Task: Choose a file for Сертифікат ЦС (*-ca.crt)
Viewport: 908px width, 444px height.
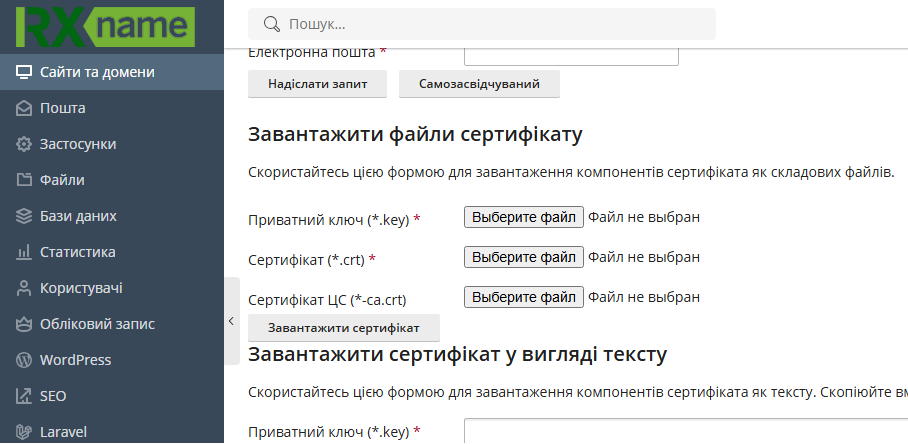Action: [x=523, y=297]
